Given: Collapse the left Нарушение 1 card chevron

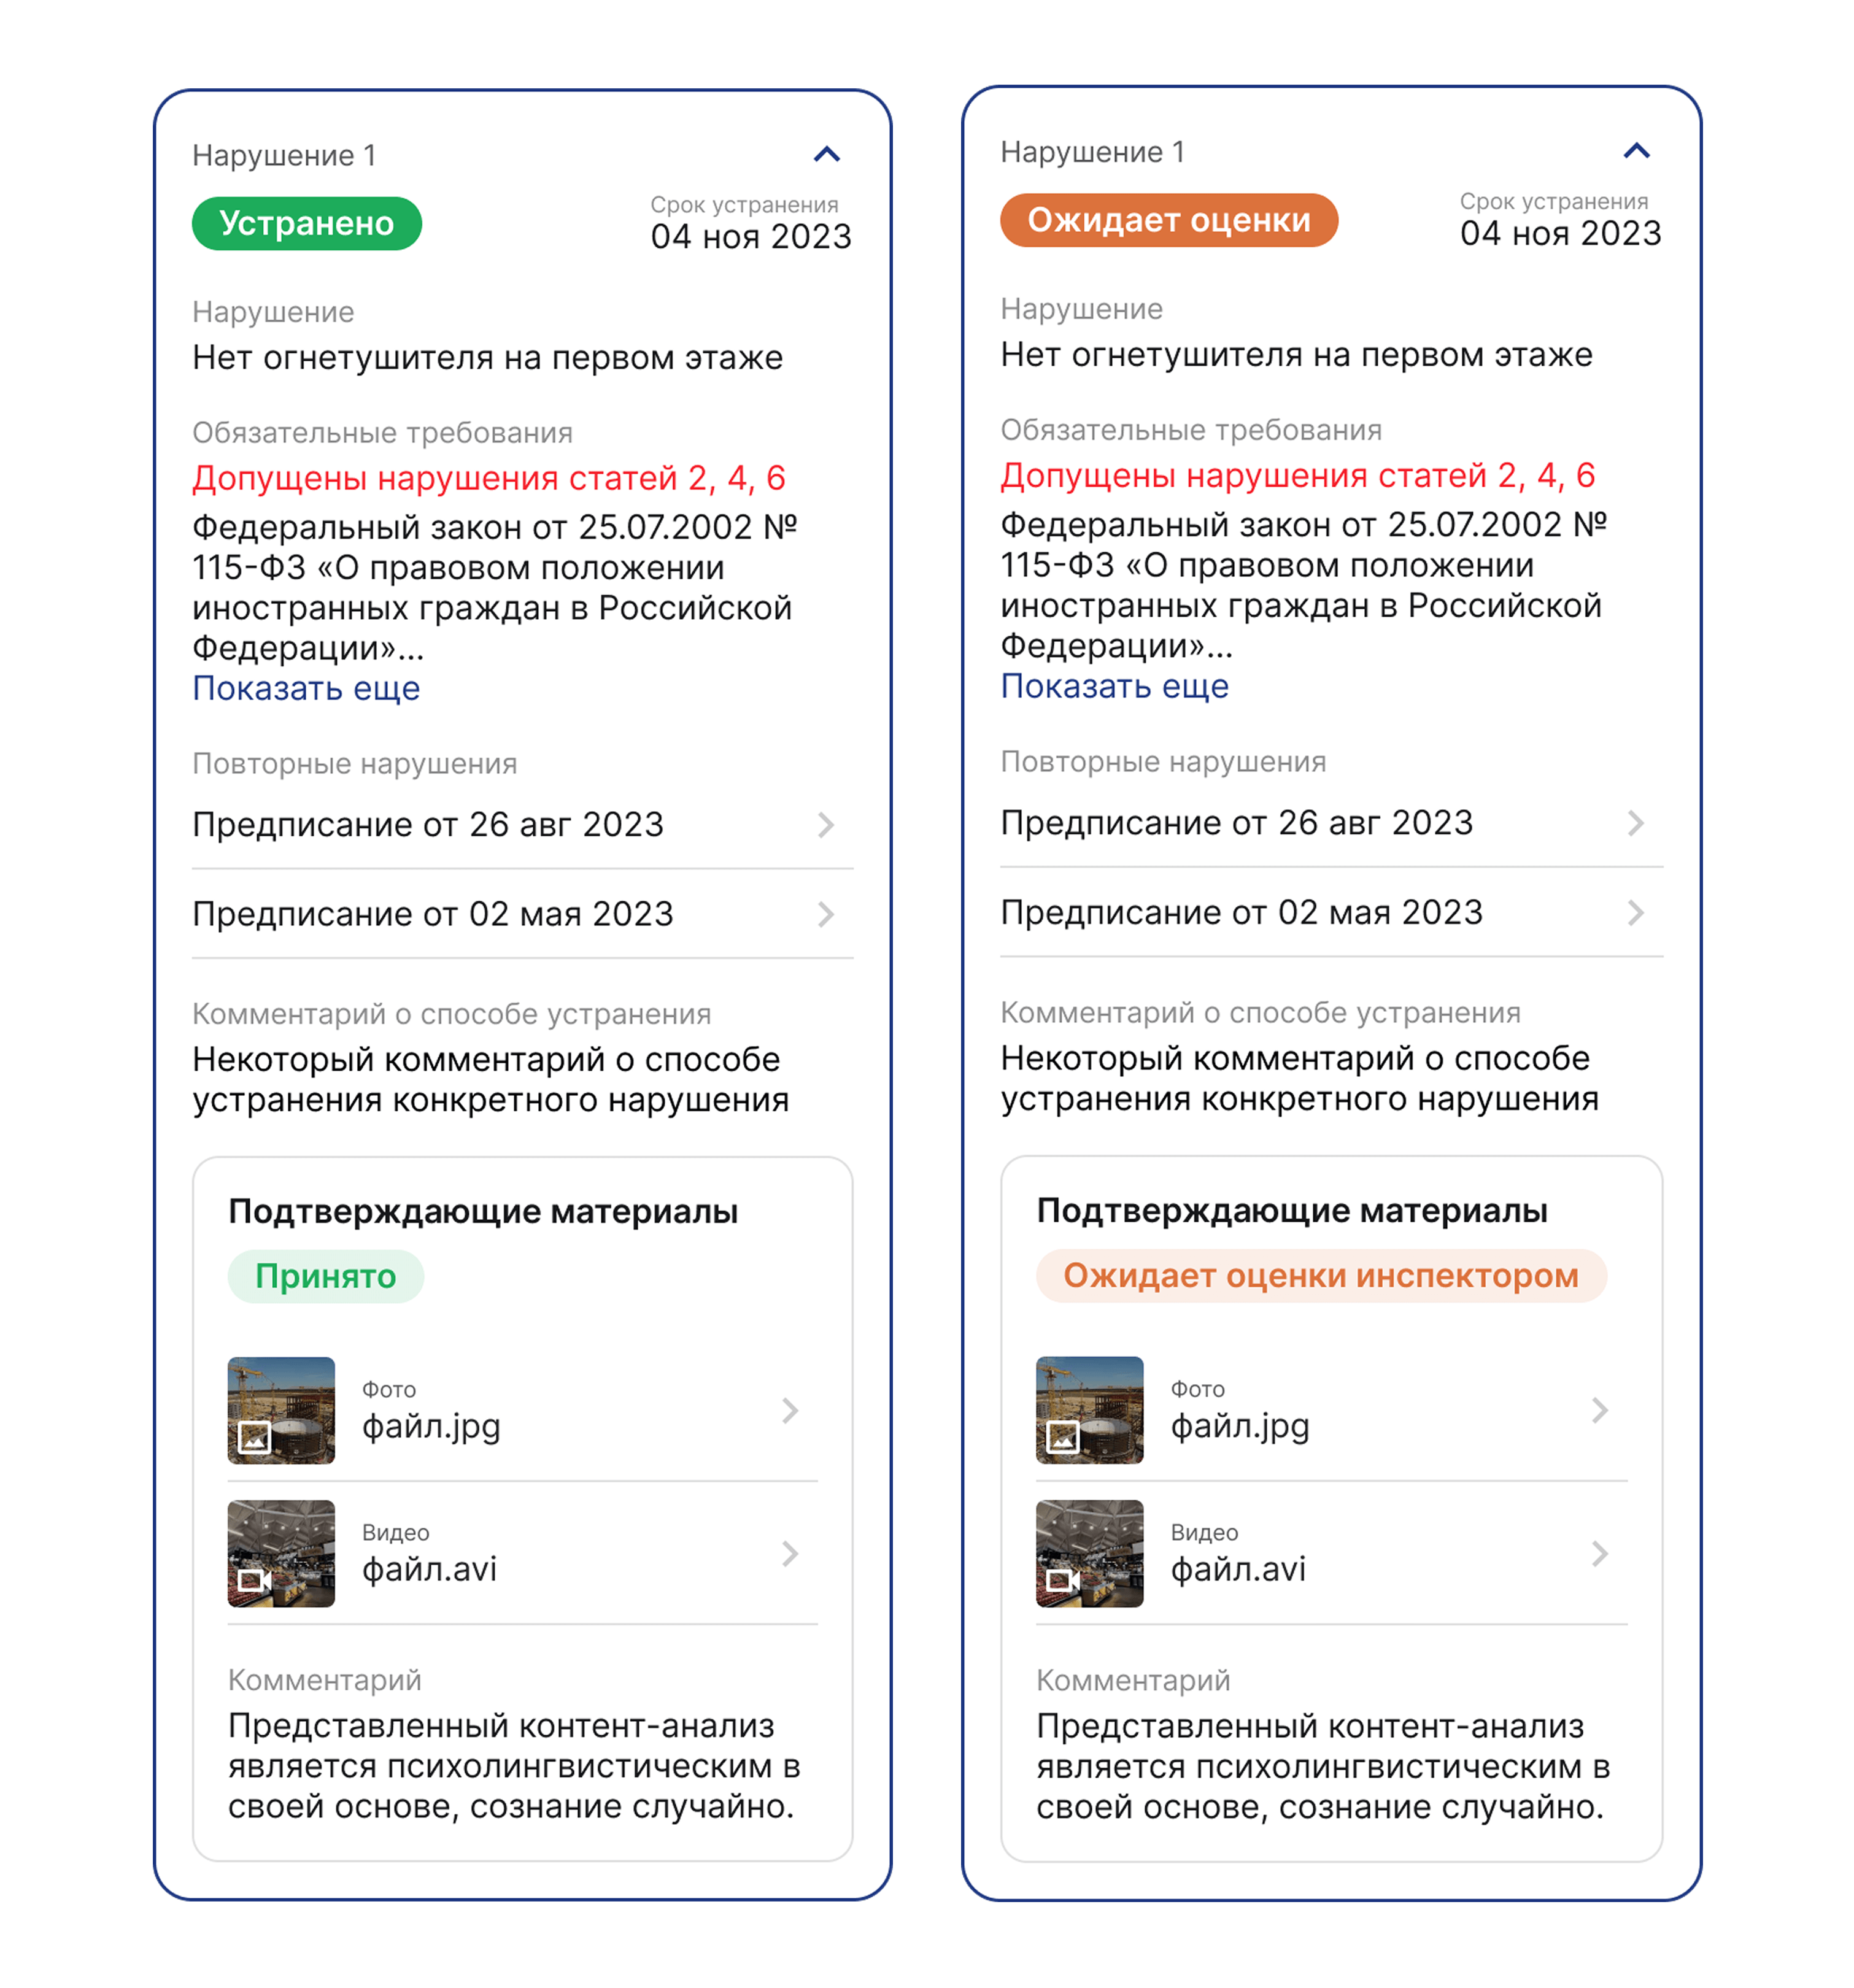Looking at the screenshot, I should (826, 154).
